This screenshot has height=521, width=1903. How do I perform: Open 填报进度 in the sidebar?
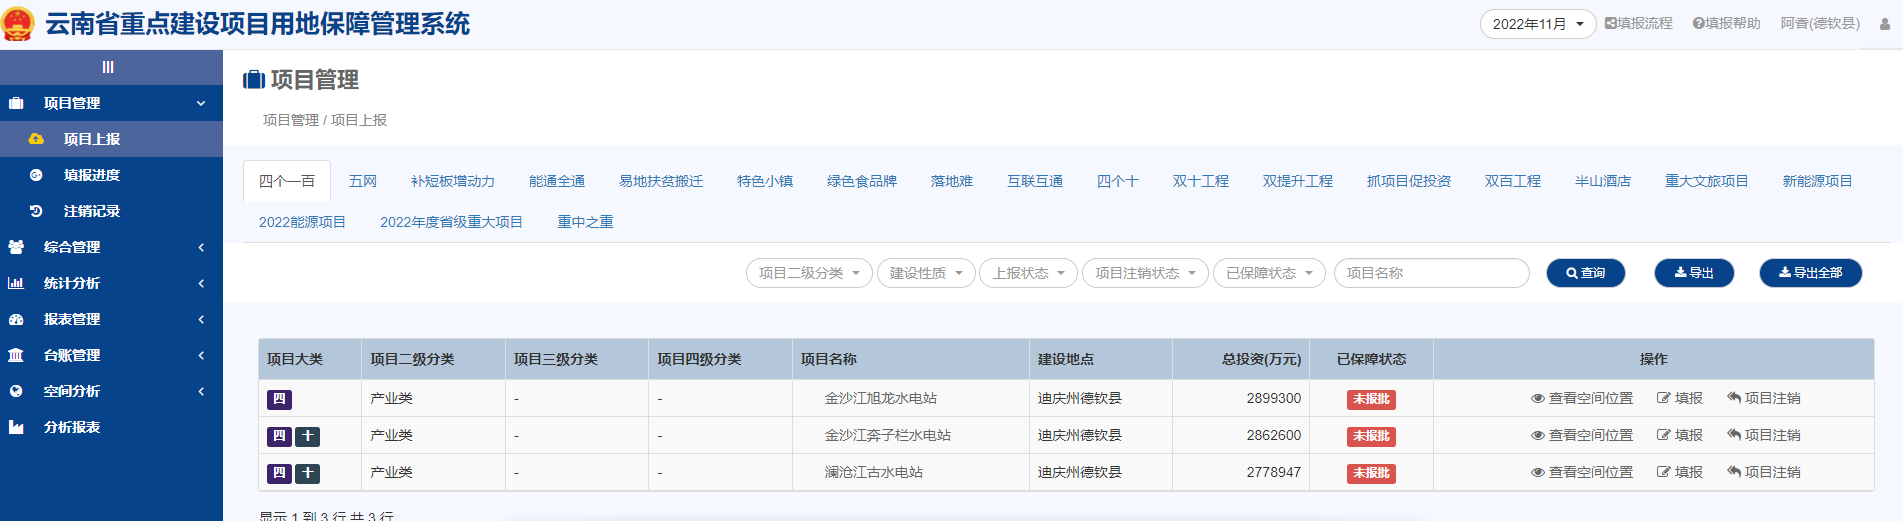coord(91,175)
